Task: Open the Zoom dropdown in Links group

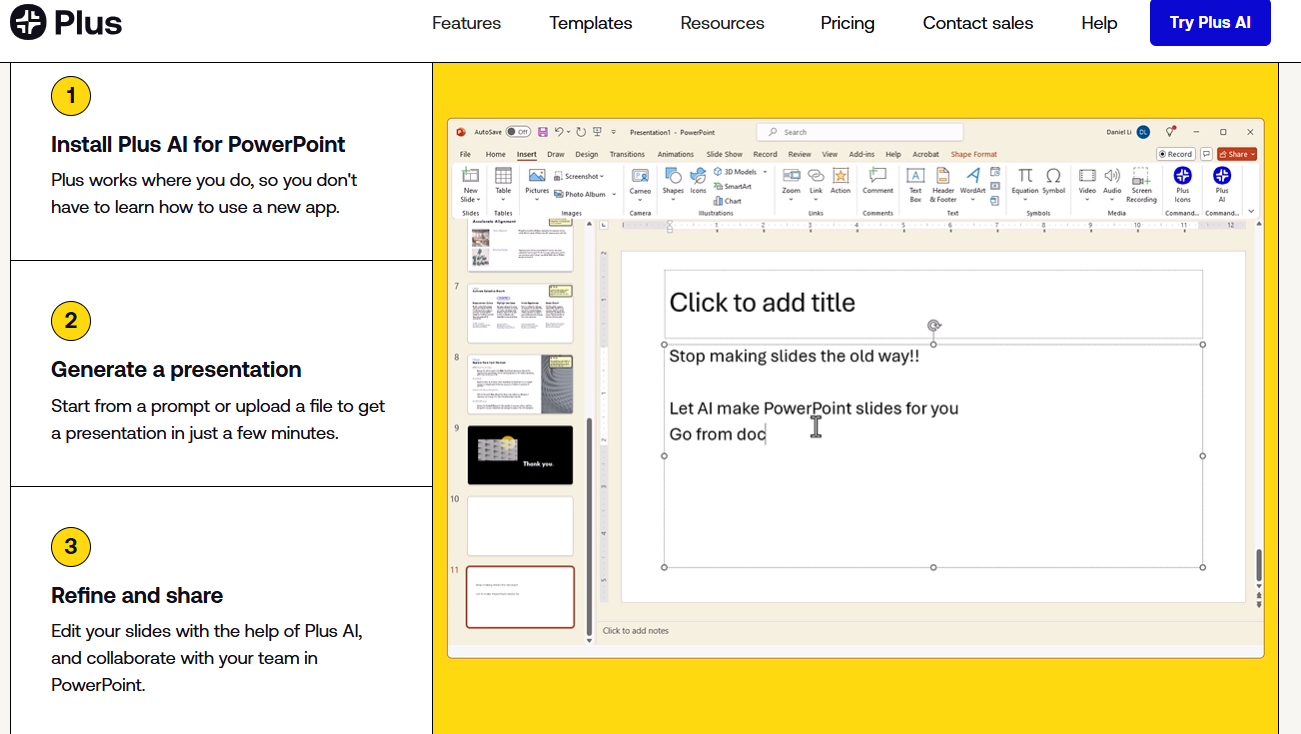Action: 791,199
